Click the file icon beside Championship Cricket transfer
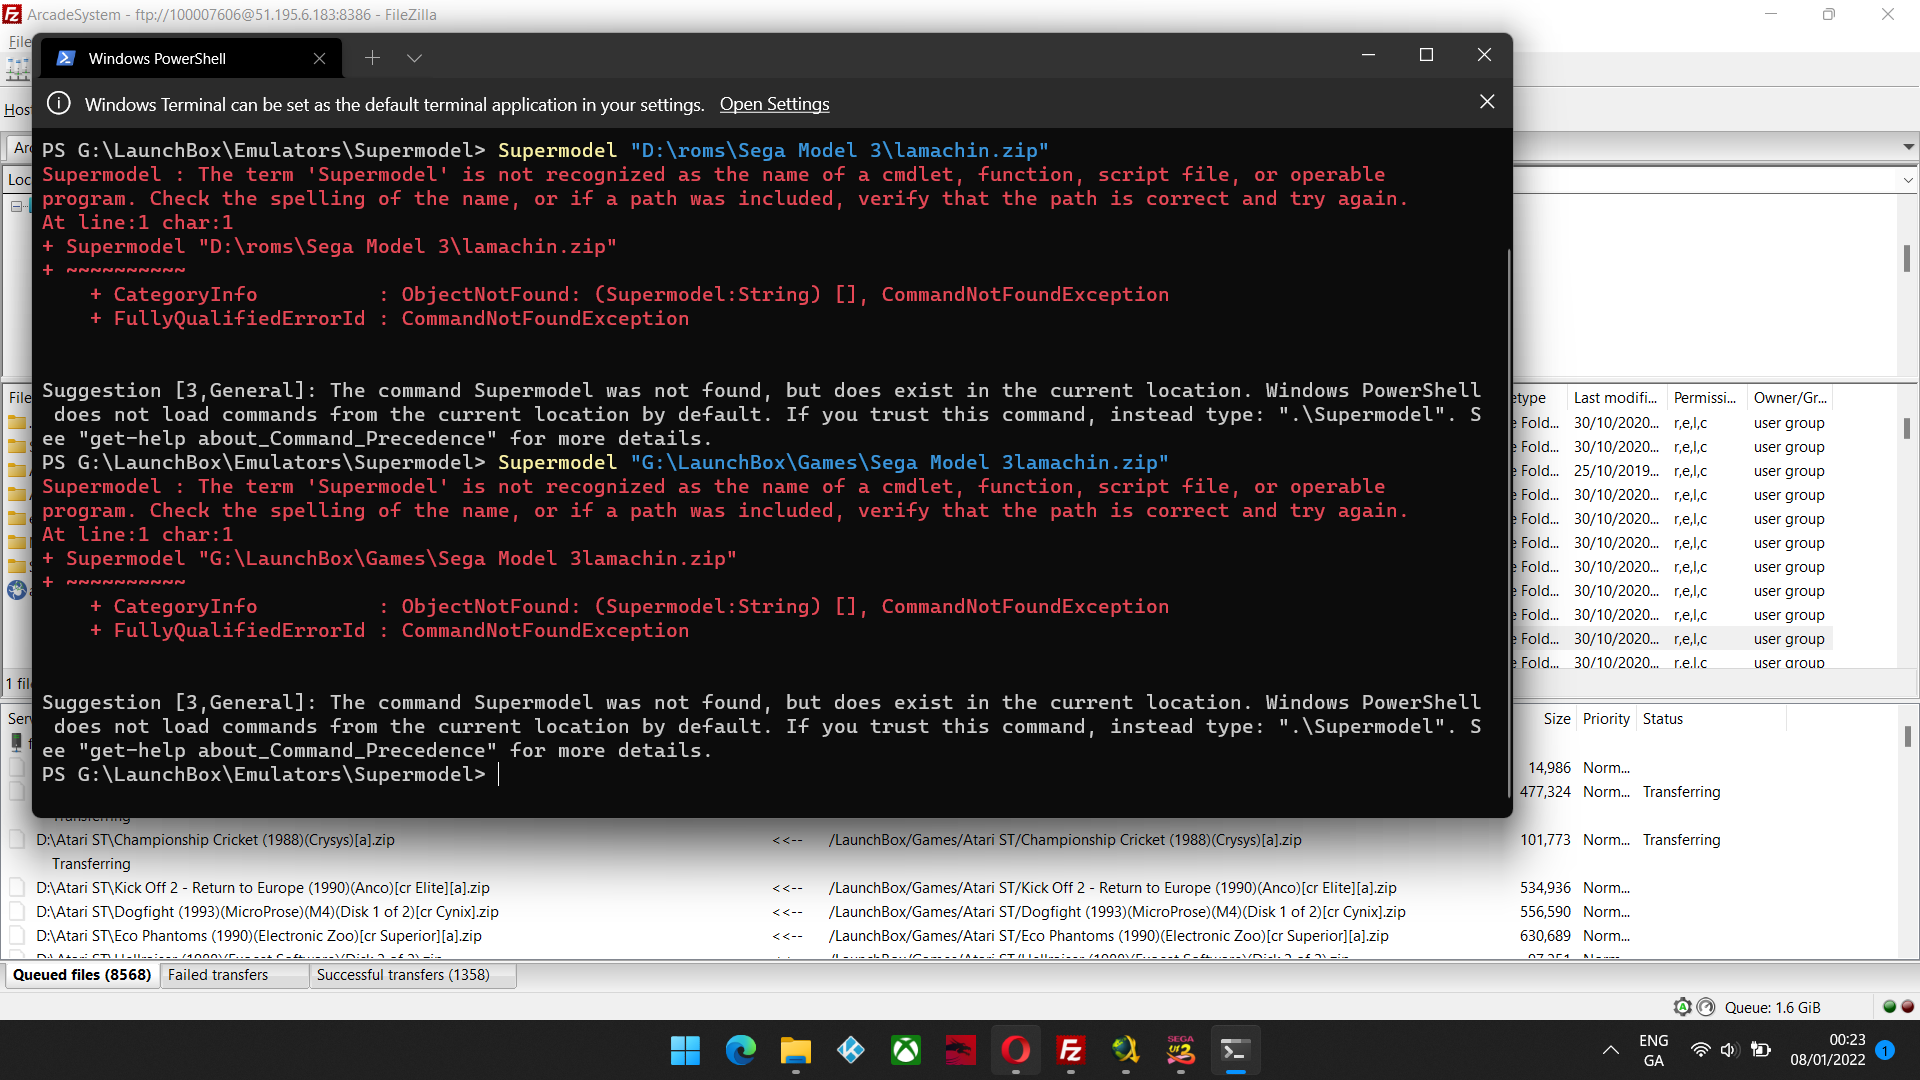Viewport: 1920px width, 1080px height. pos(17,840)
